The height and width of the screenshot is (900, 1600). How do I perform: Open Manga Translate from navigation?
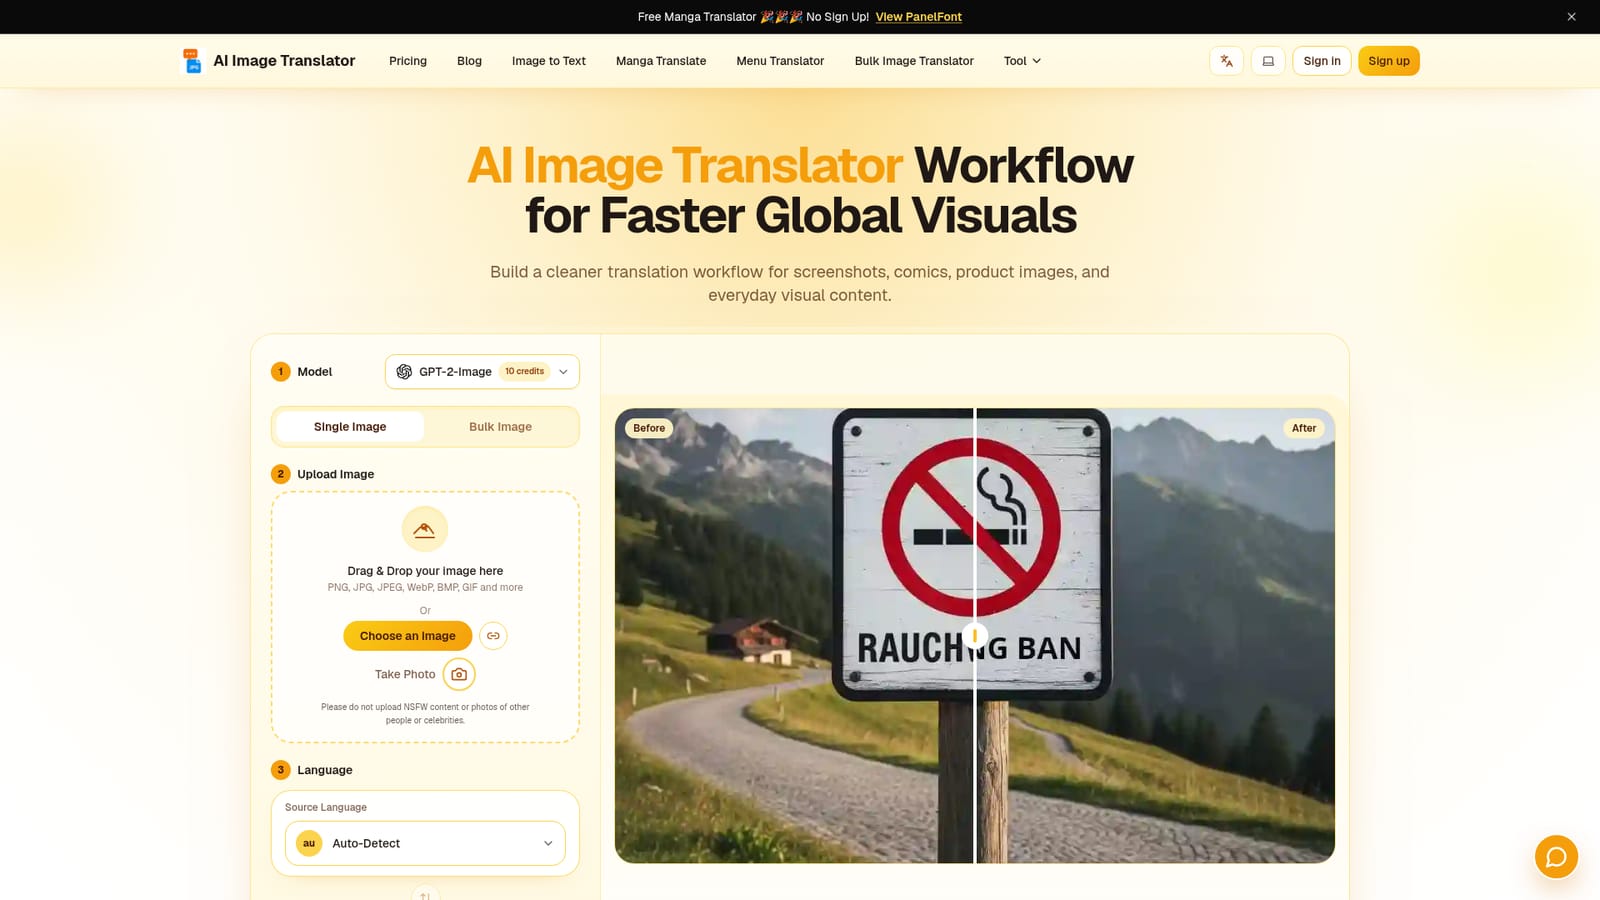661,61
